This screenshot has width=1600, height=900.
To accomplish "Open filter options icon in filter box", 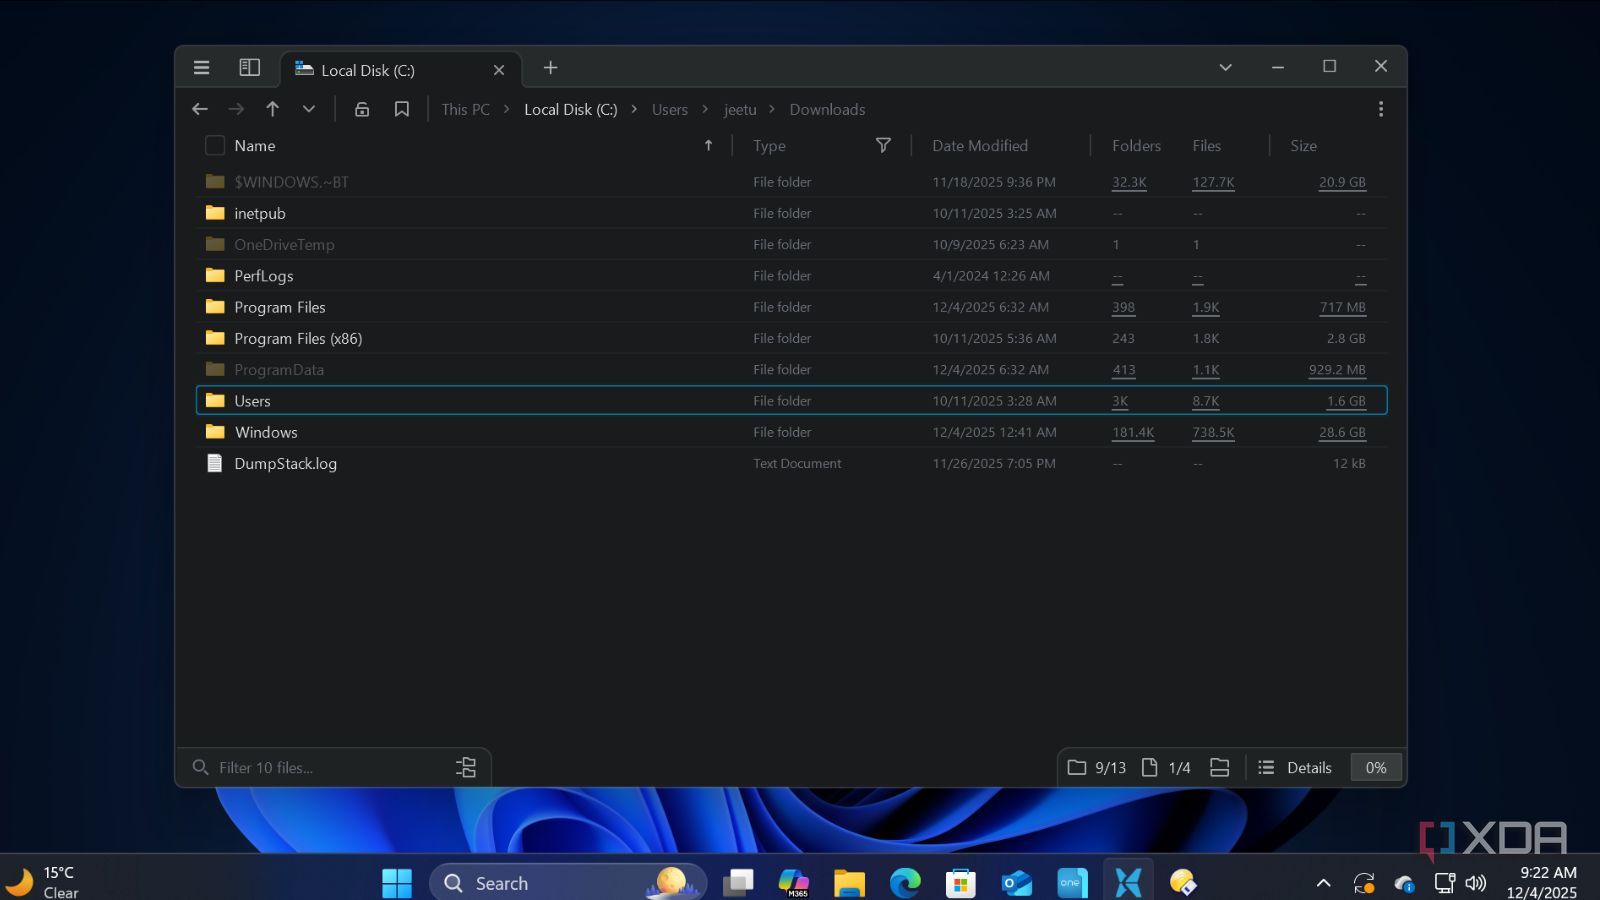I will coord(466,768).
